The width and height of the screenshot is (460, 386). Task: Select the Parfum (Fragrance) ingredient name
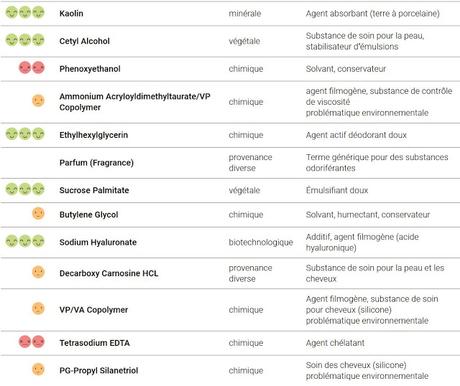click(x=96, y=163)
